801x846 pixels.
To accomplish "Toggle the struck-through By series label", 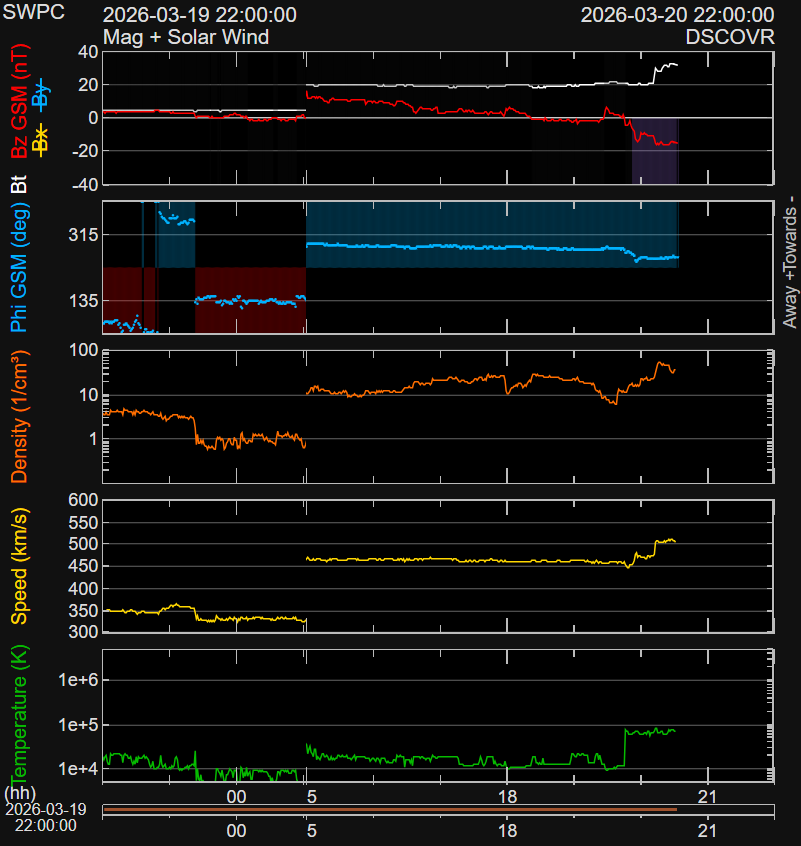I will click(x=41, y=94).
